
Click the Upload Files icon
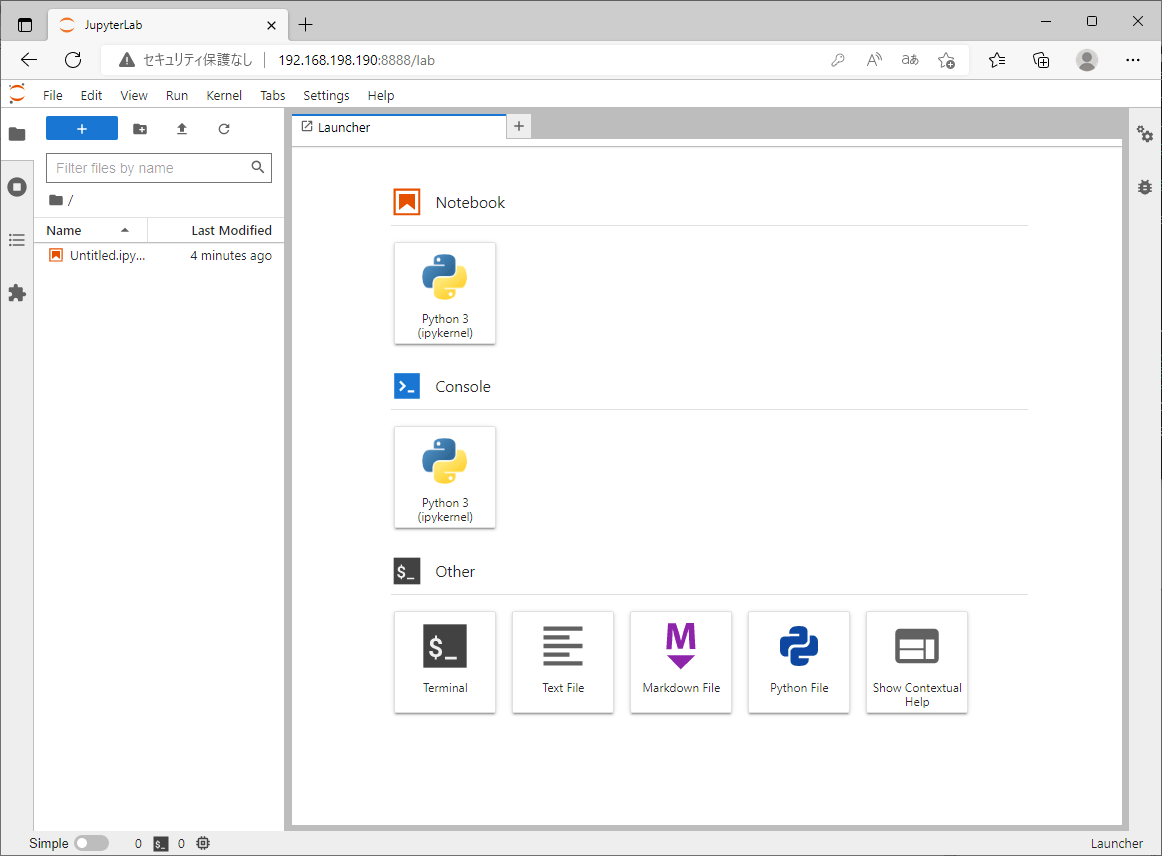(x=182, y=129)
